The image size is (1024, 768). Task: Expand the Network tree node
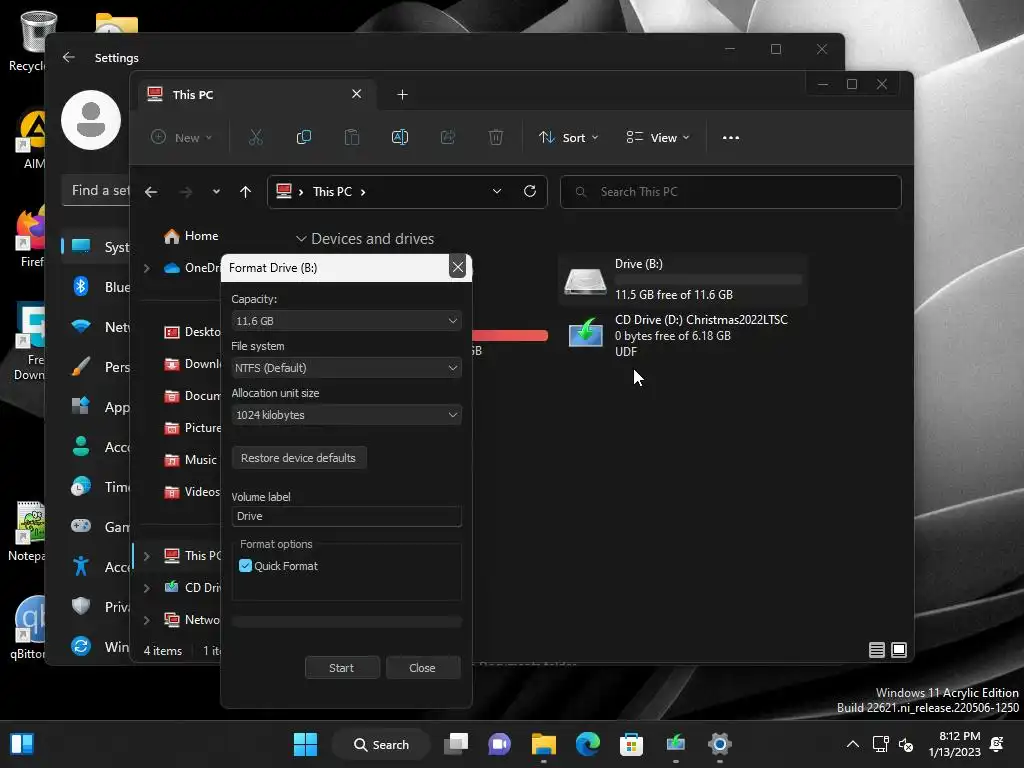click(x=147, y=620)
